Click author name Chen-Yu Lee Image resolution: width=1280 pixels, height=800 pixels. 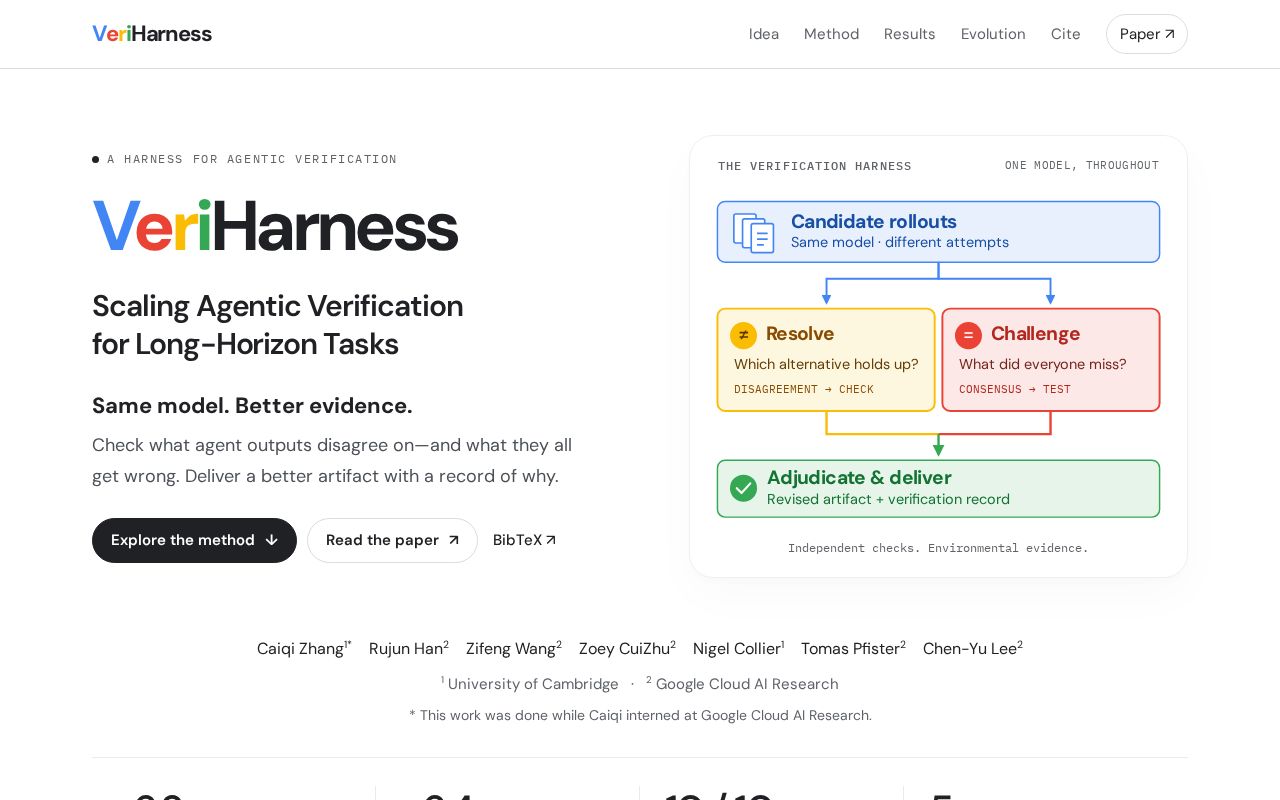pos(970,648)
